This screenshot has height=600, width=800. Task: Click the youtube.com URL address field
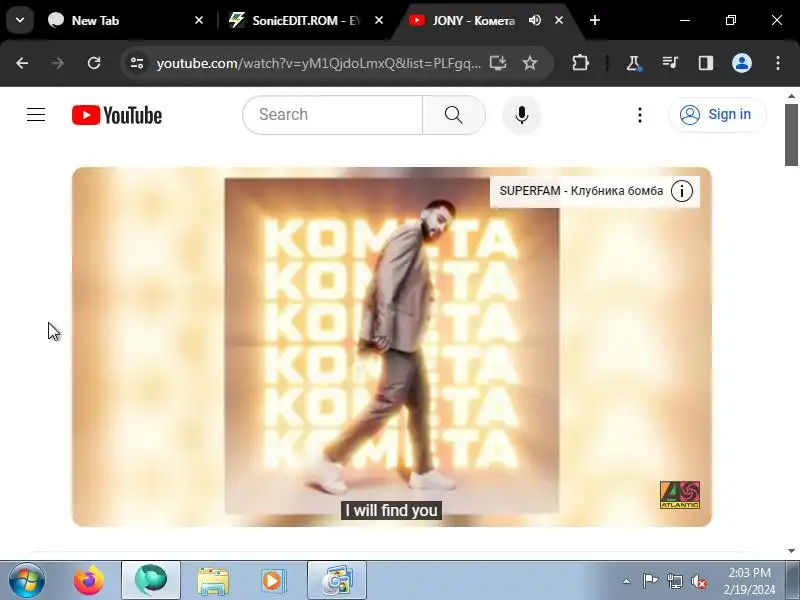(318, 63)
